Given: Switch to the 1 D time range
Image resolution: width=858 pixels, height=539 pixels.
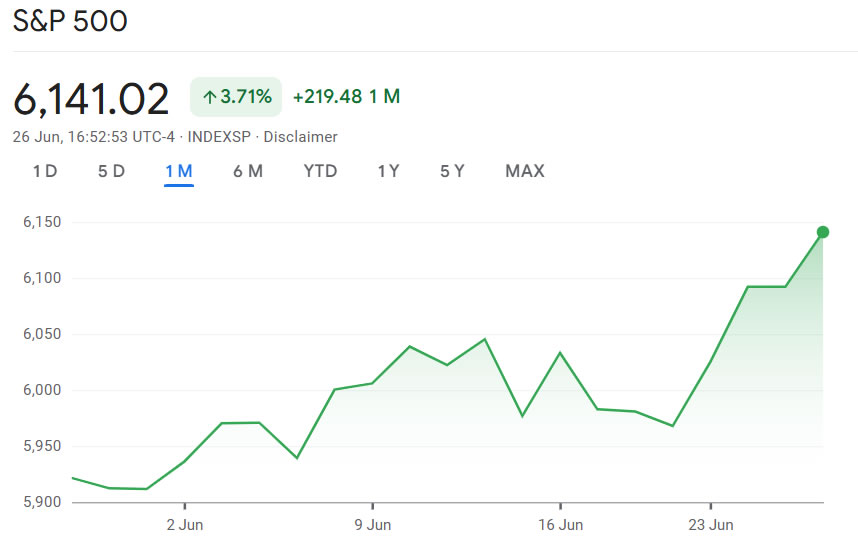Looking at the screenshot, I should point(45,171).
